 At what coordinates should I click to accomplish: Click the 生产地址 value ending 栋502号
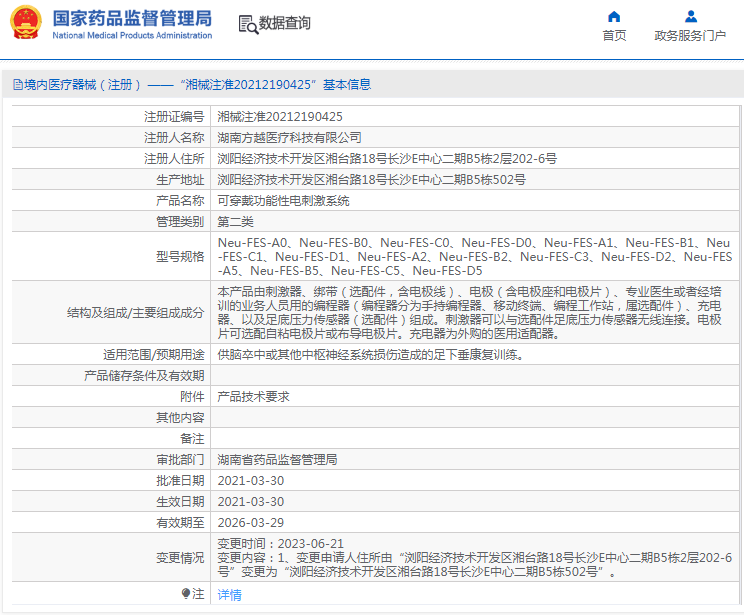pos(372,180)
